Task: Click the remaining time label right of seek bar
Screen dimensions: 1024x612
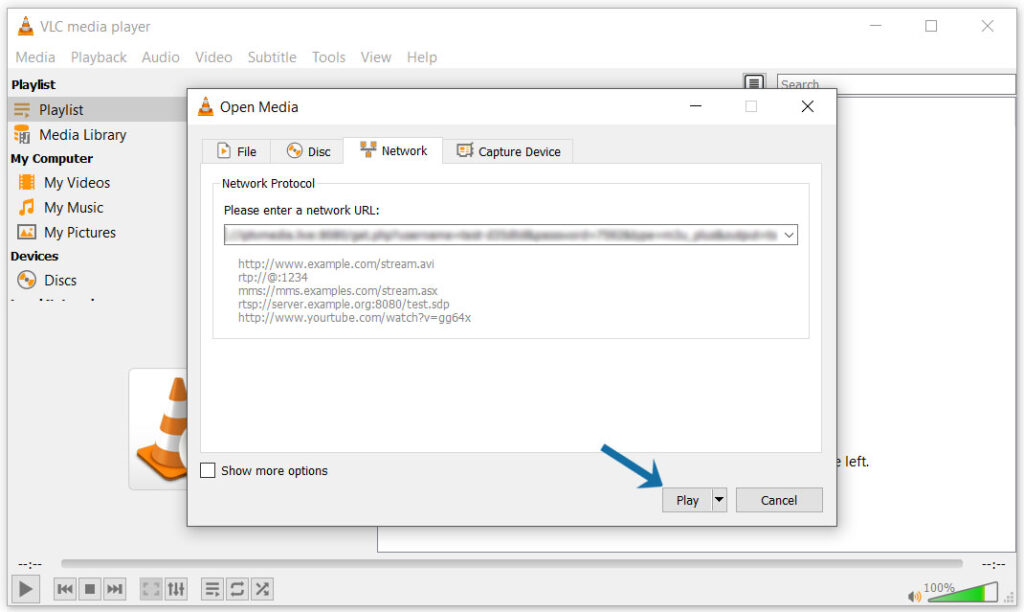Action: point(993,564)
